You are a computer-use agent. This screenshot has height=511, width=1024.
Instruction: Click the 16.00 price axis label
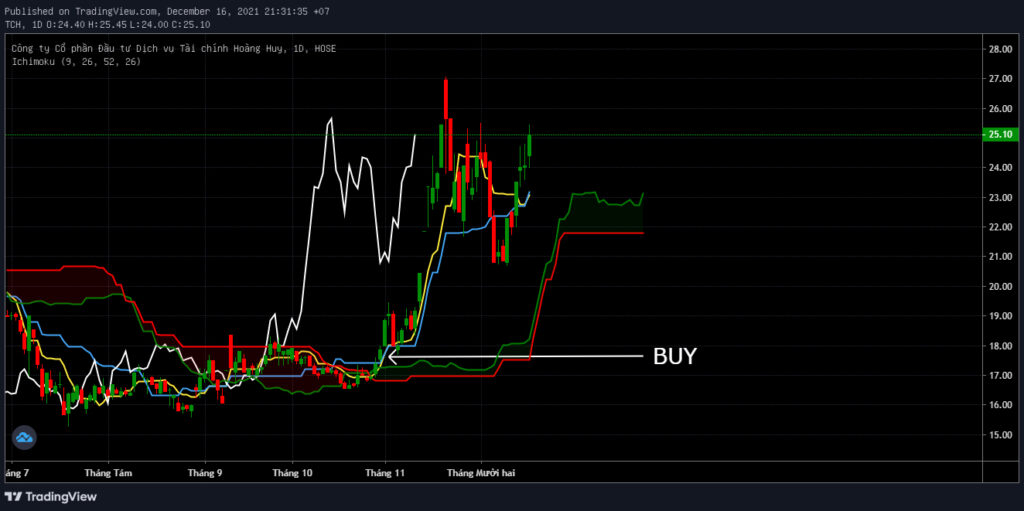pyautogui.click(x=1000, y=404)
